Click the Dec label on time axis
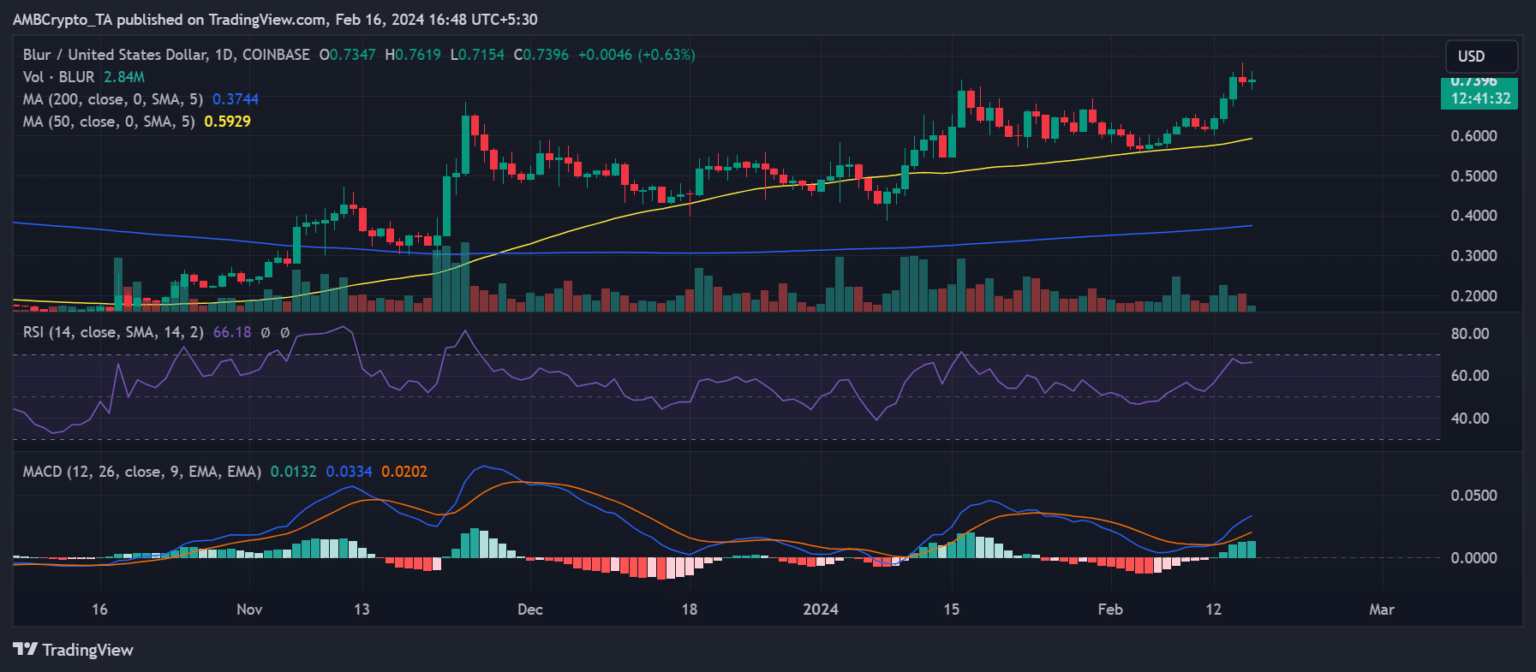Image resolution: width=1536 pixels, height=672 pixels. point(531,609)
